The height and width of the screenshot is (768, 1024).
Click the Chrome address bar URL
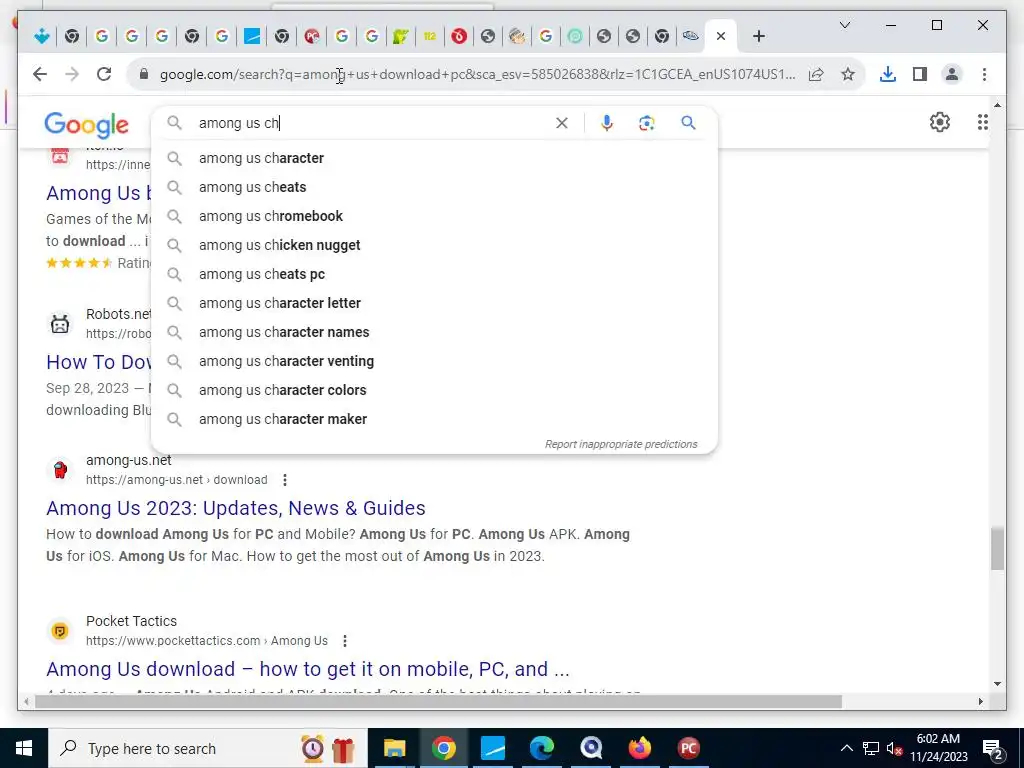477,74
